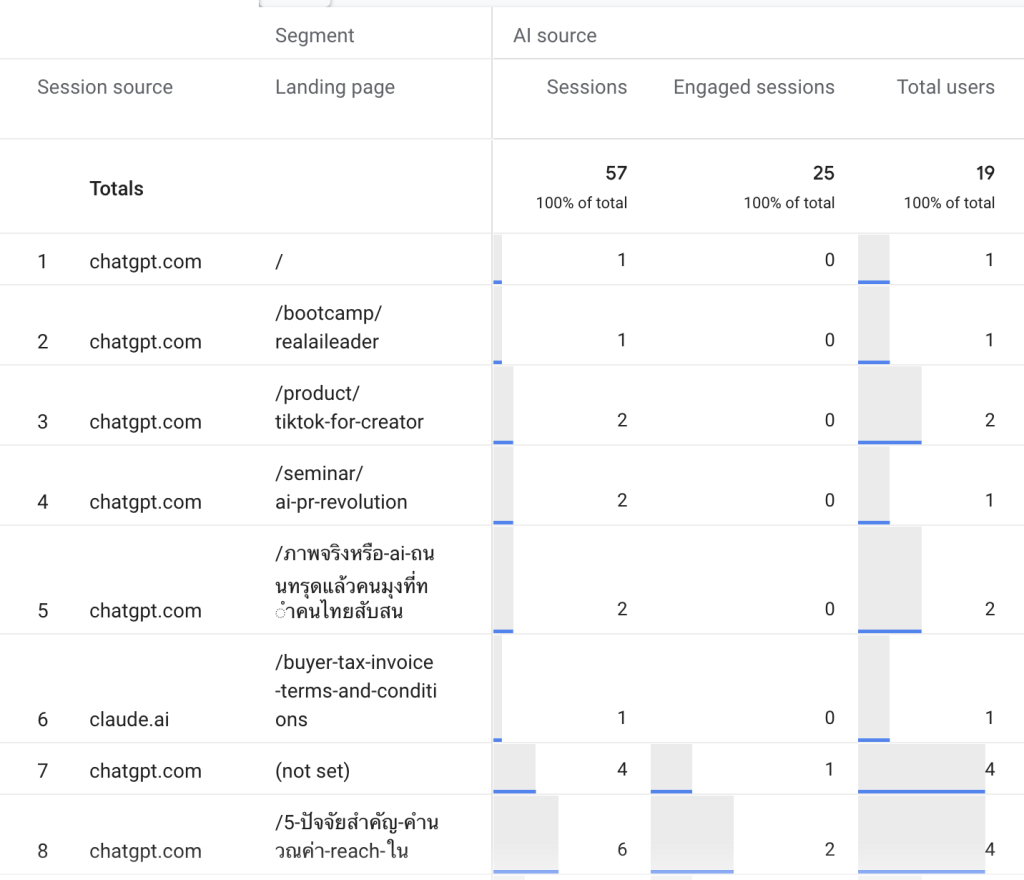Open the /seminar/ai-pr-revolution landing page cell

click(x=341, y=487)
